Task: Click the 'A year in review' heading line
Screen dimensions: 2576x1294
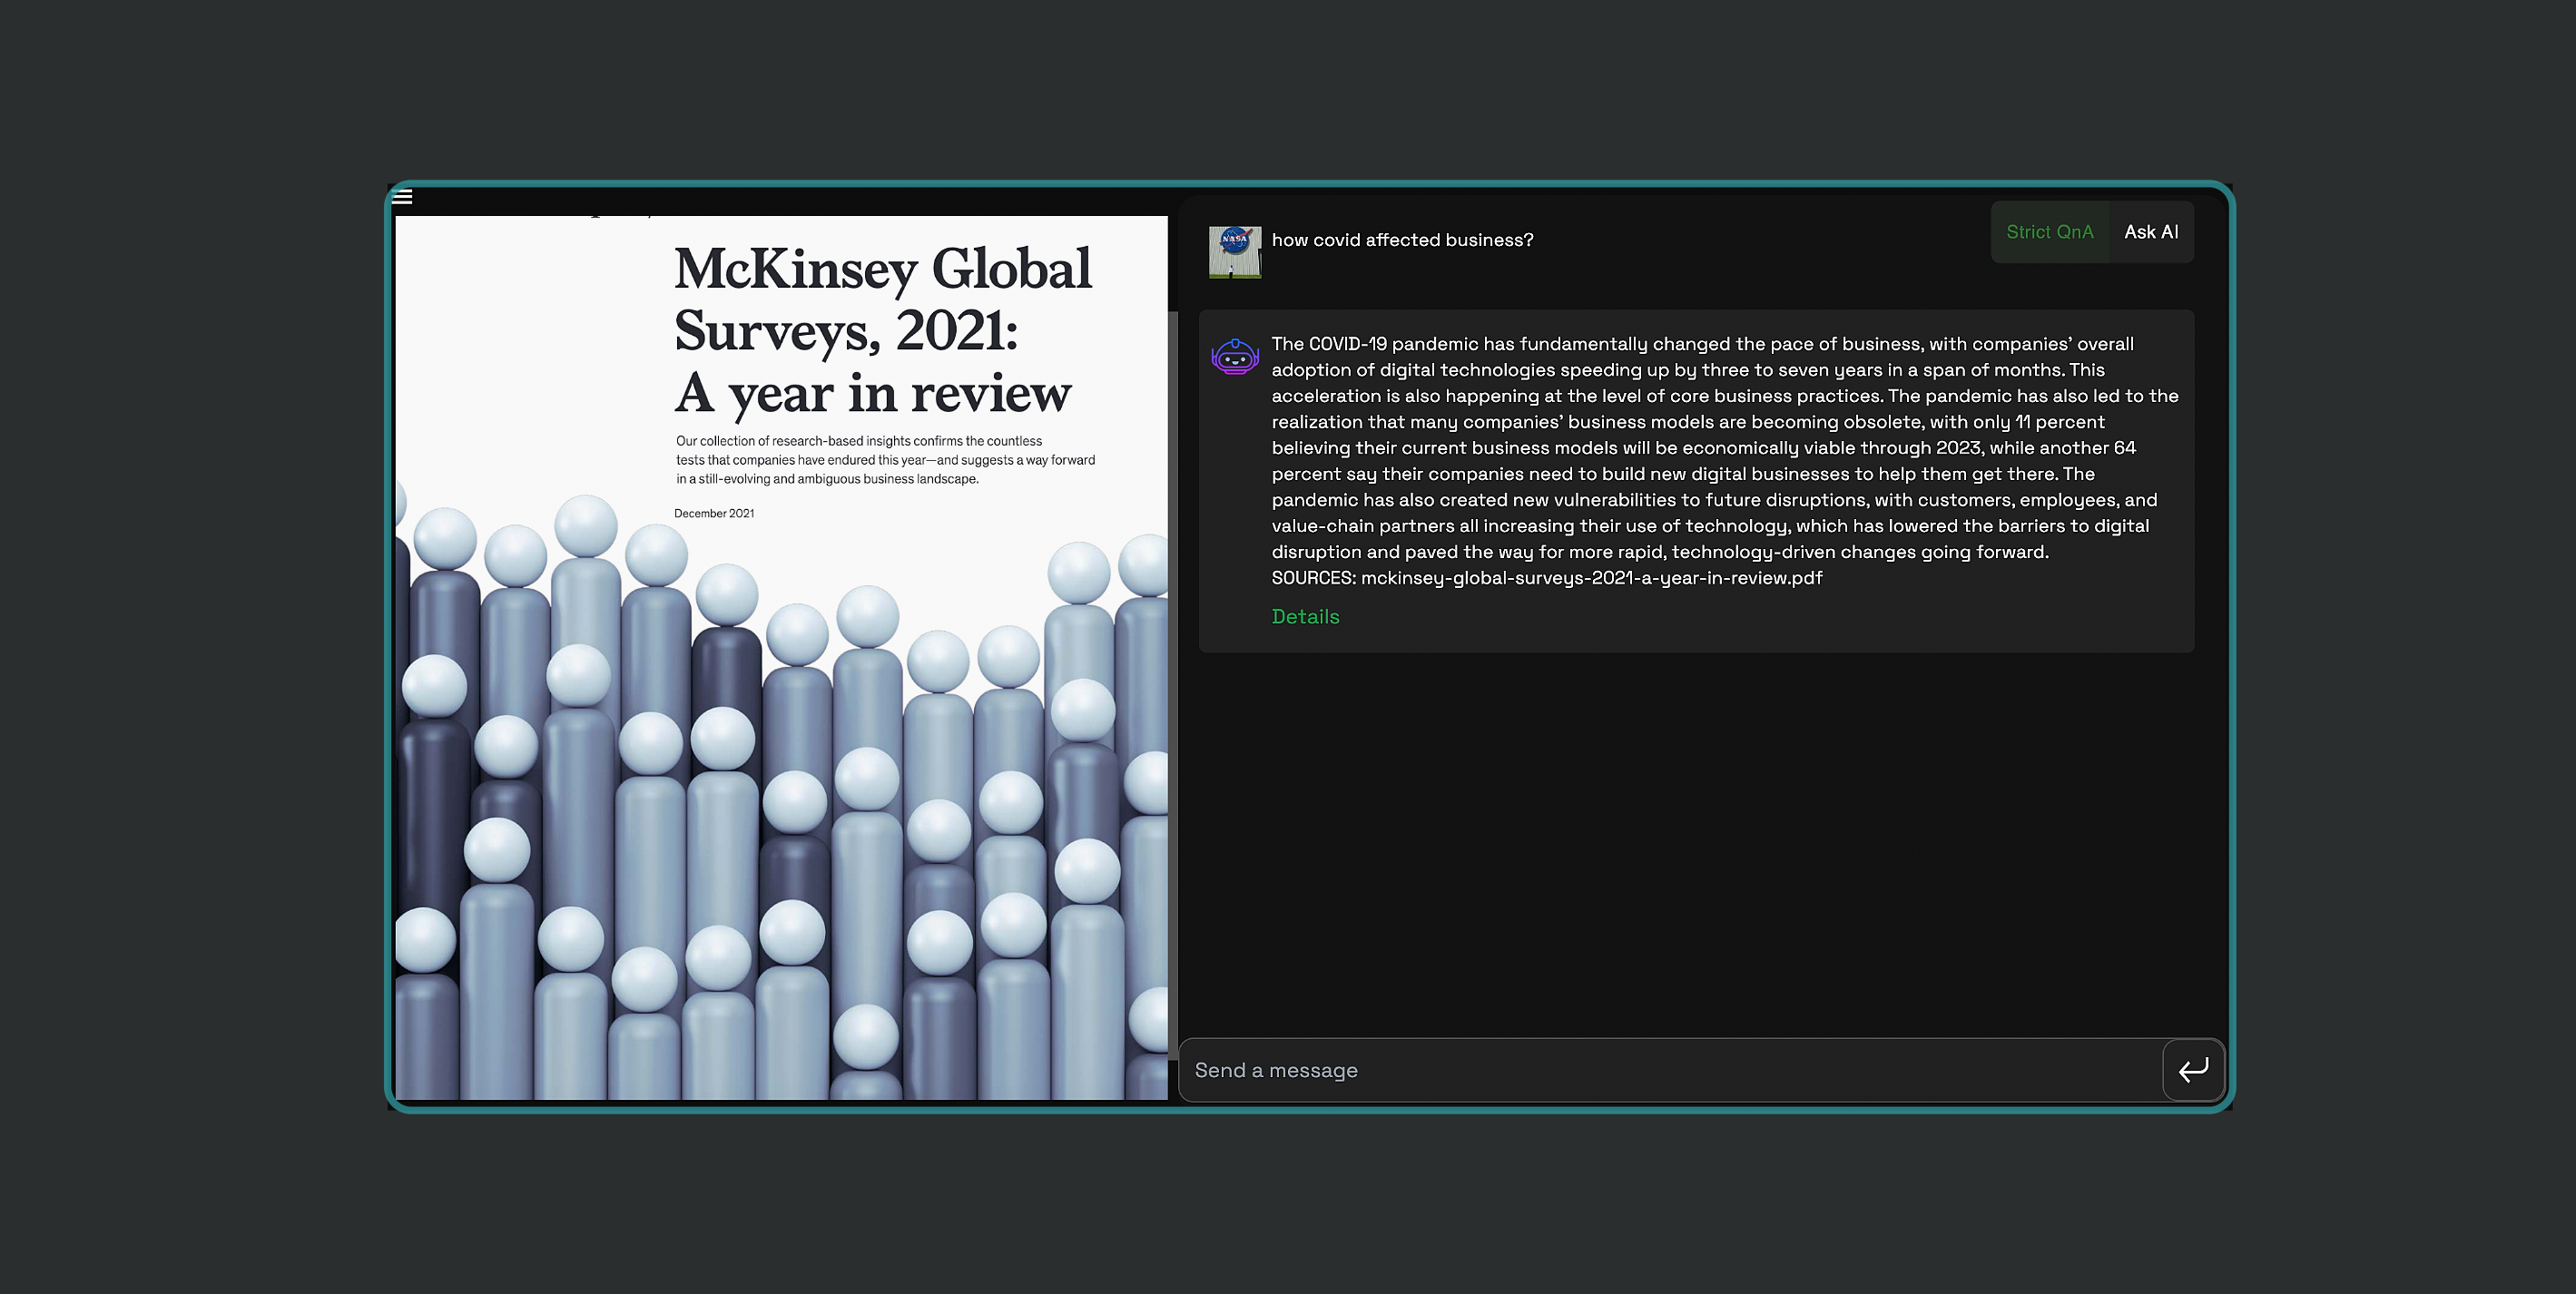Action: coord(872,393)
